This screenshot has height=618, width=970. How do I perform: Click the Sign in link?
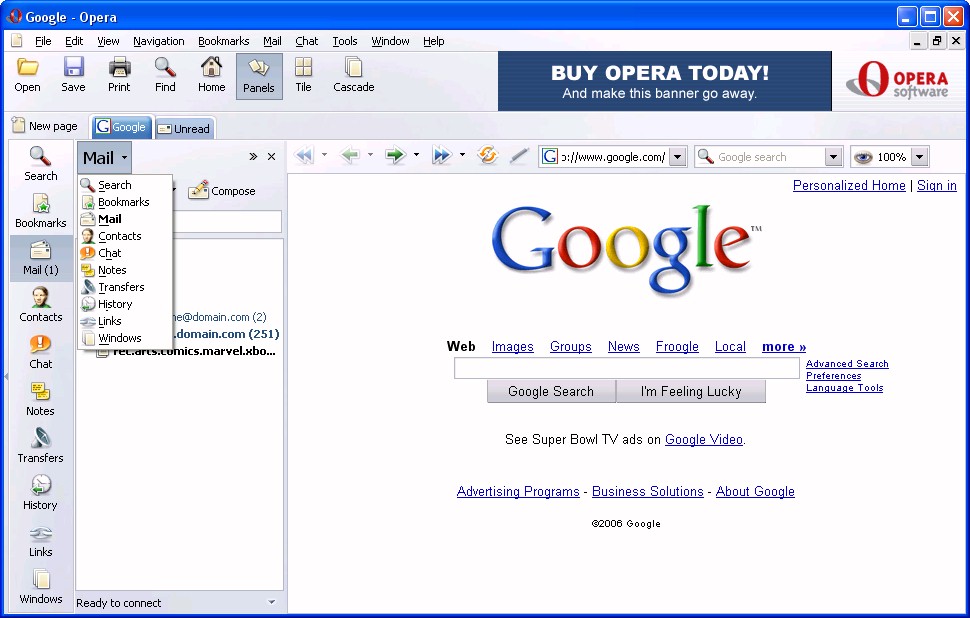click(937, 186)
